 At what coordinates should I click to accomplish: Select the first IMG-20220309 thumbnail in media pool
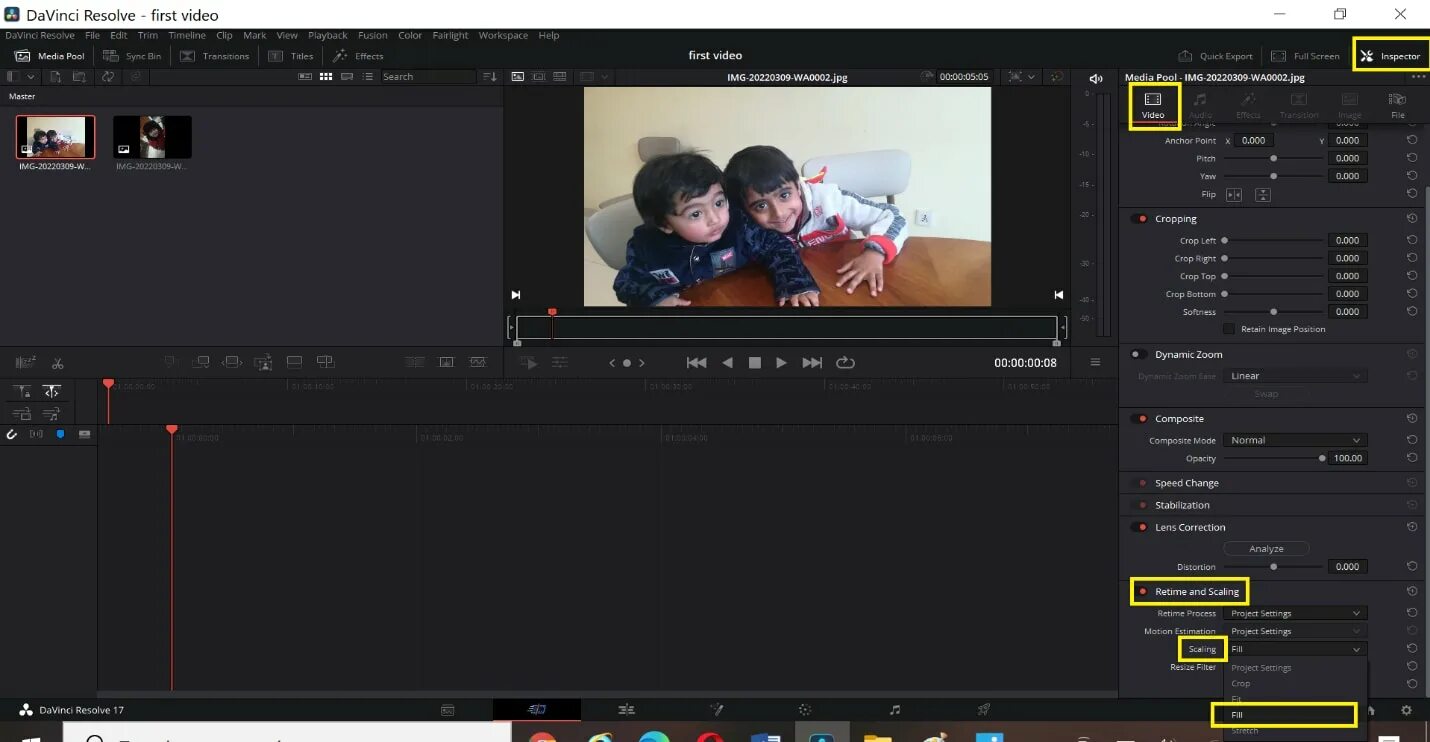[x=55, y=137]
